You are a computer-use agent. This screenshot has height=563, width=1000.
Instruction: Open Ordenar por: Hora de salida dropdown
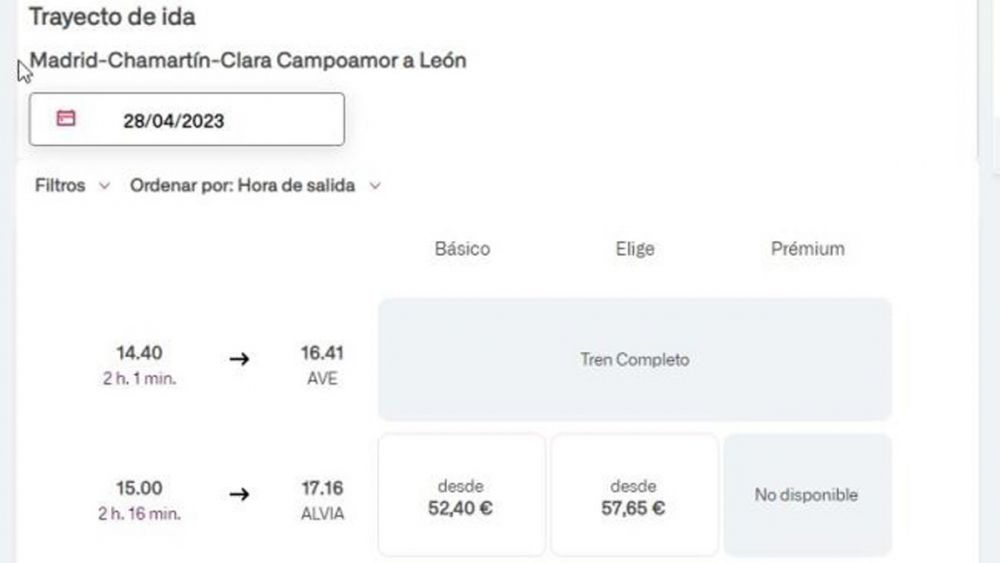coord(255,186)
